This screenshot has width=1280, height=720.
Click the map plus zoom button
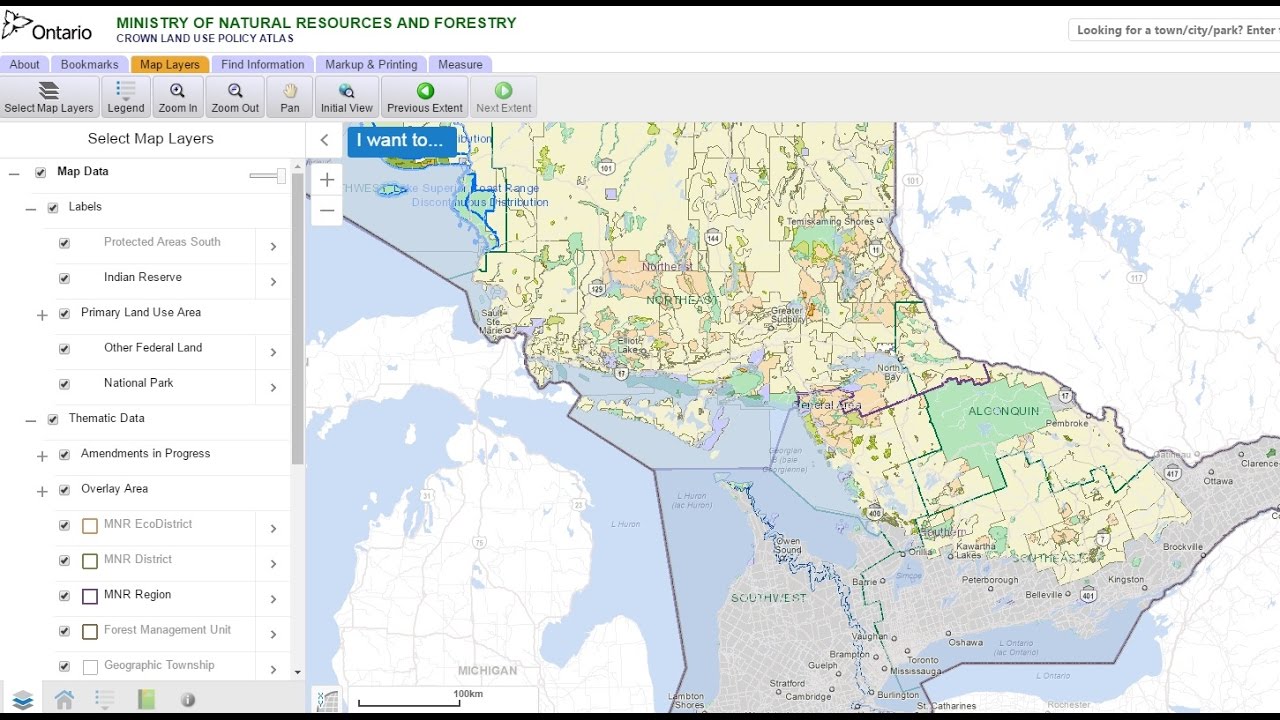(x=327, y=181)
